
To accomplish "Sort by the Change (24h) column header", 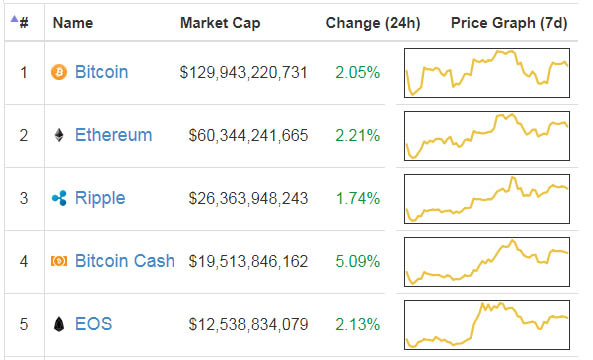I will [373, 23].
